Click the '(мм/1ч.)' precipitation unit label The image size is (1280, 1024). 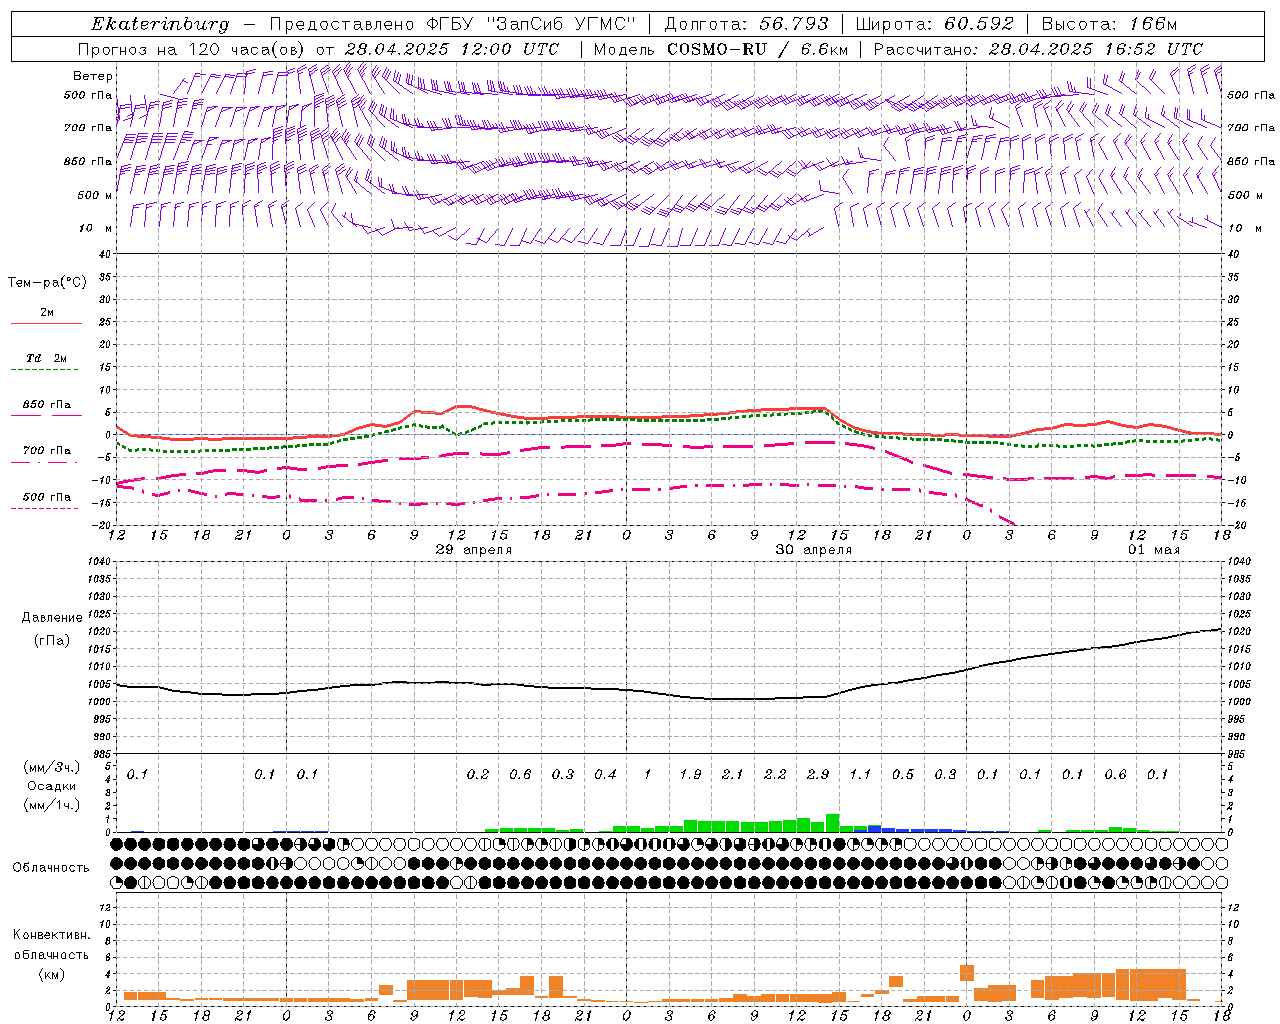[x=52, y=805]
